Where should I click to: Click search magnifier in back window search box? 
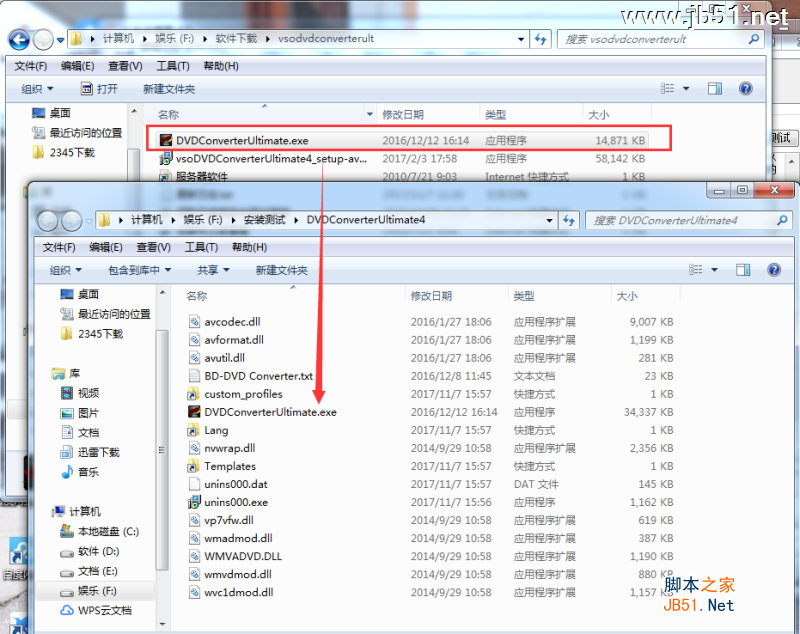pyautogui.click(x=754, y=39)
